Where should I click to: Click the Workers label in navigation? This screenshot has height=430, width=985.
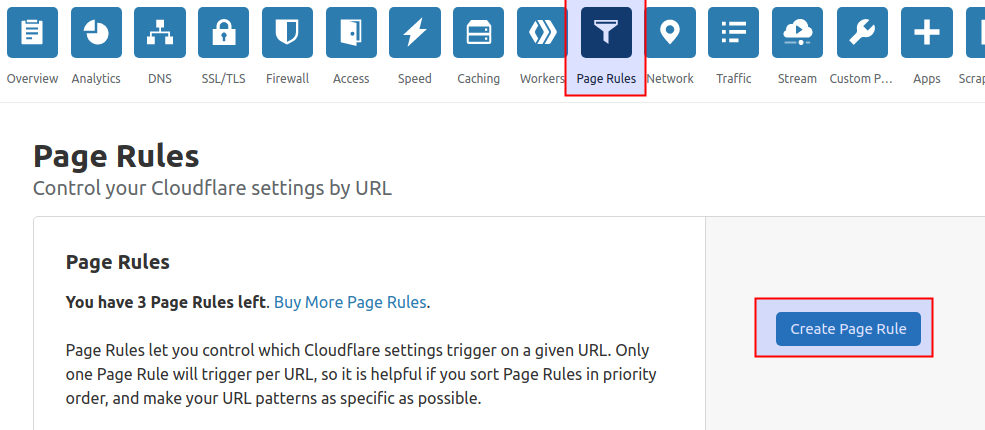point(542,79)
